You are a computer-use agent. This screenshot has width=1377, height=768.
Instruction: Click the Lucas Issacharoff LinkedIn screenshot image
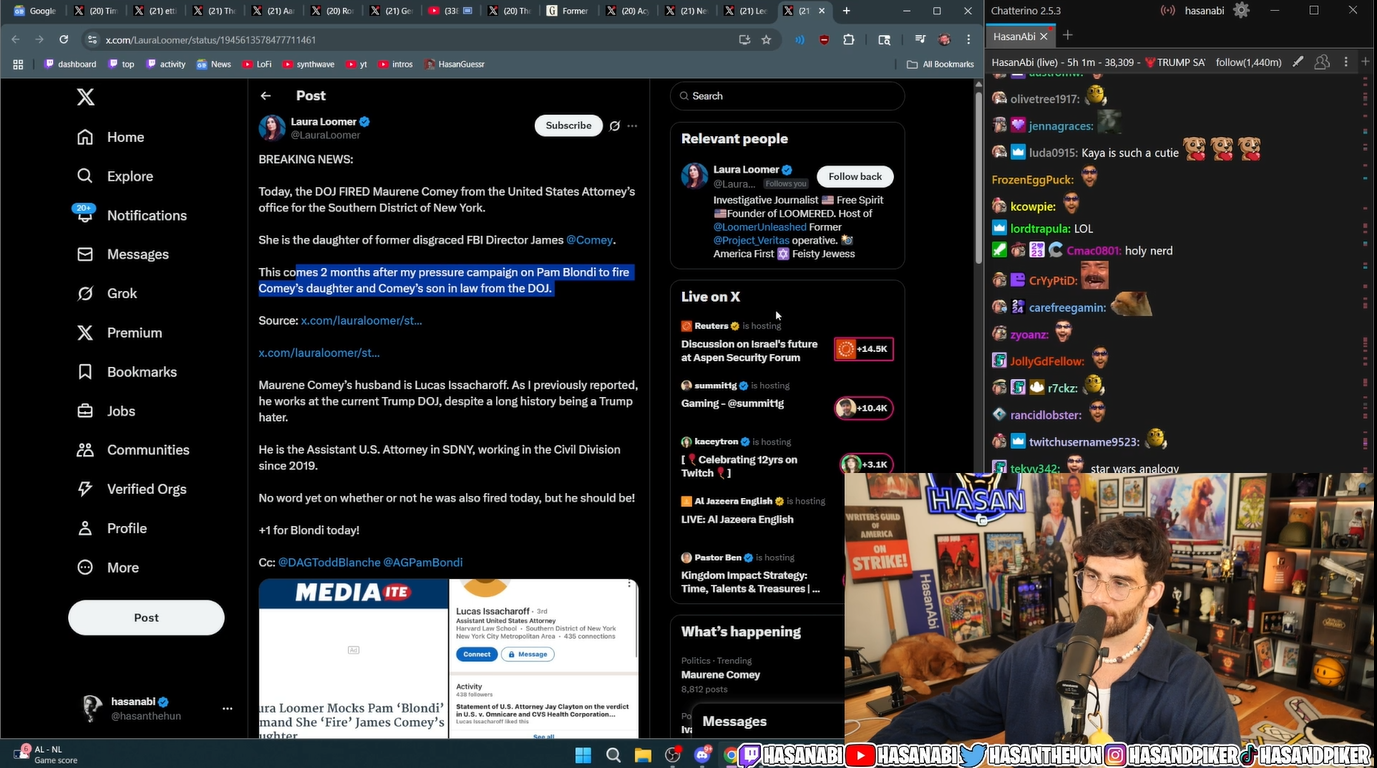544,659
